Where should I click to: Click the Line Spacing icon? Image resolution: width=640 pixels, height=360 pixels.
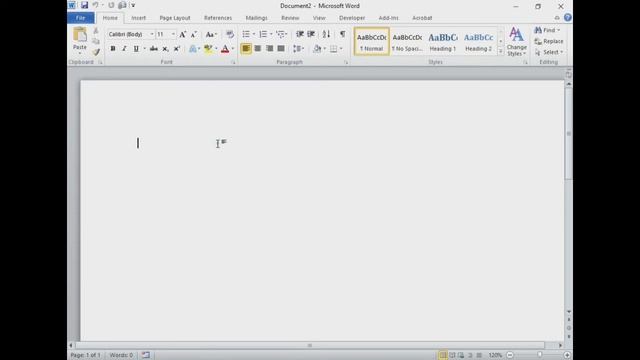[297, 49]
